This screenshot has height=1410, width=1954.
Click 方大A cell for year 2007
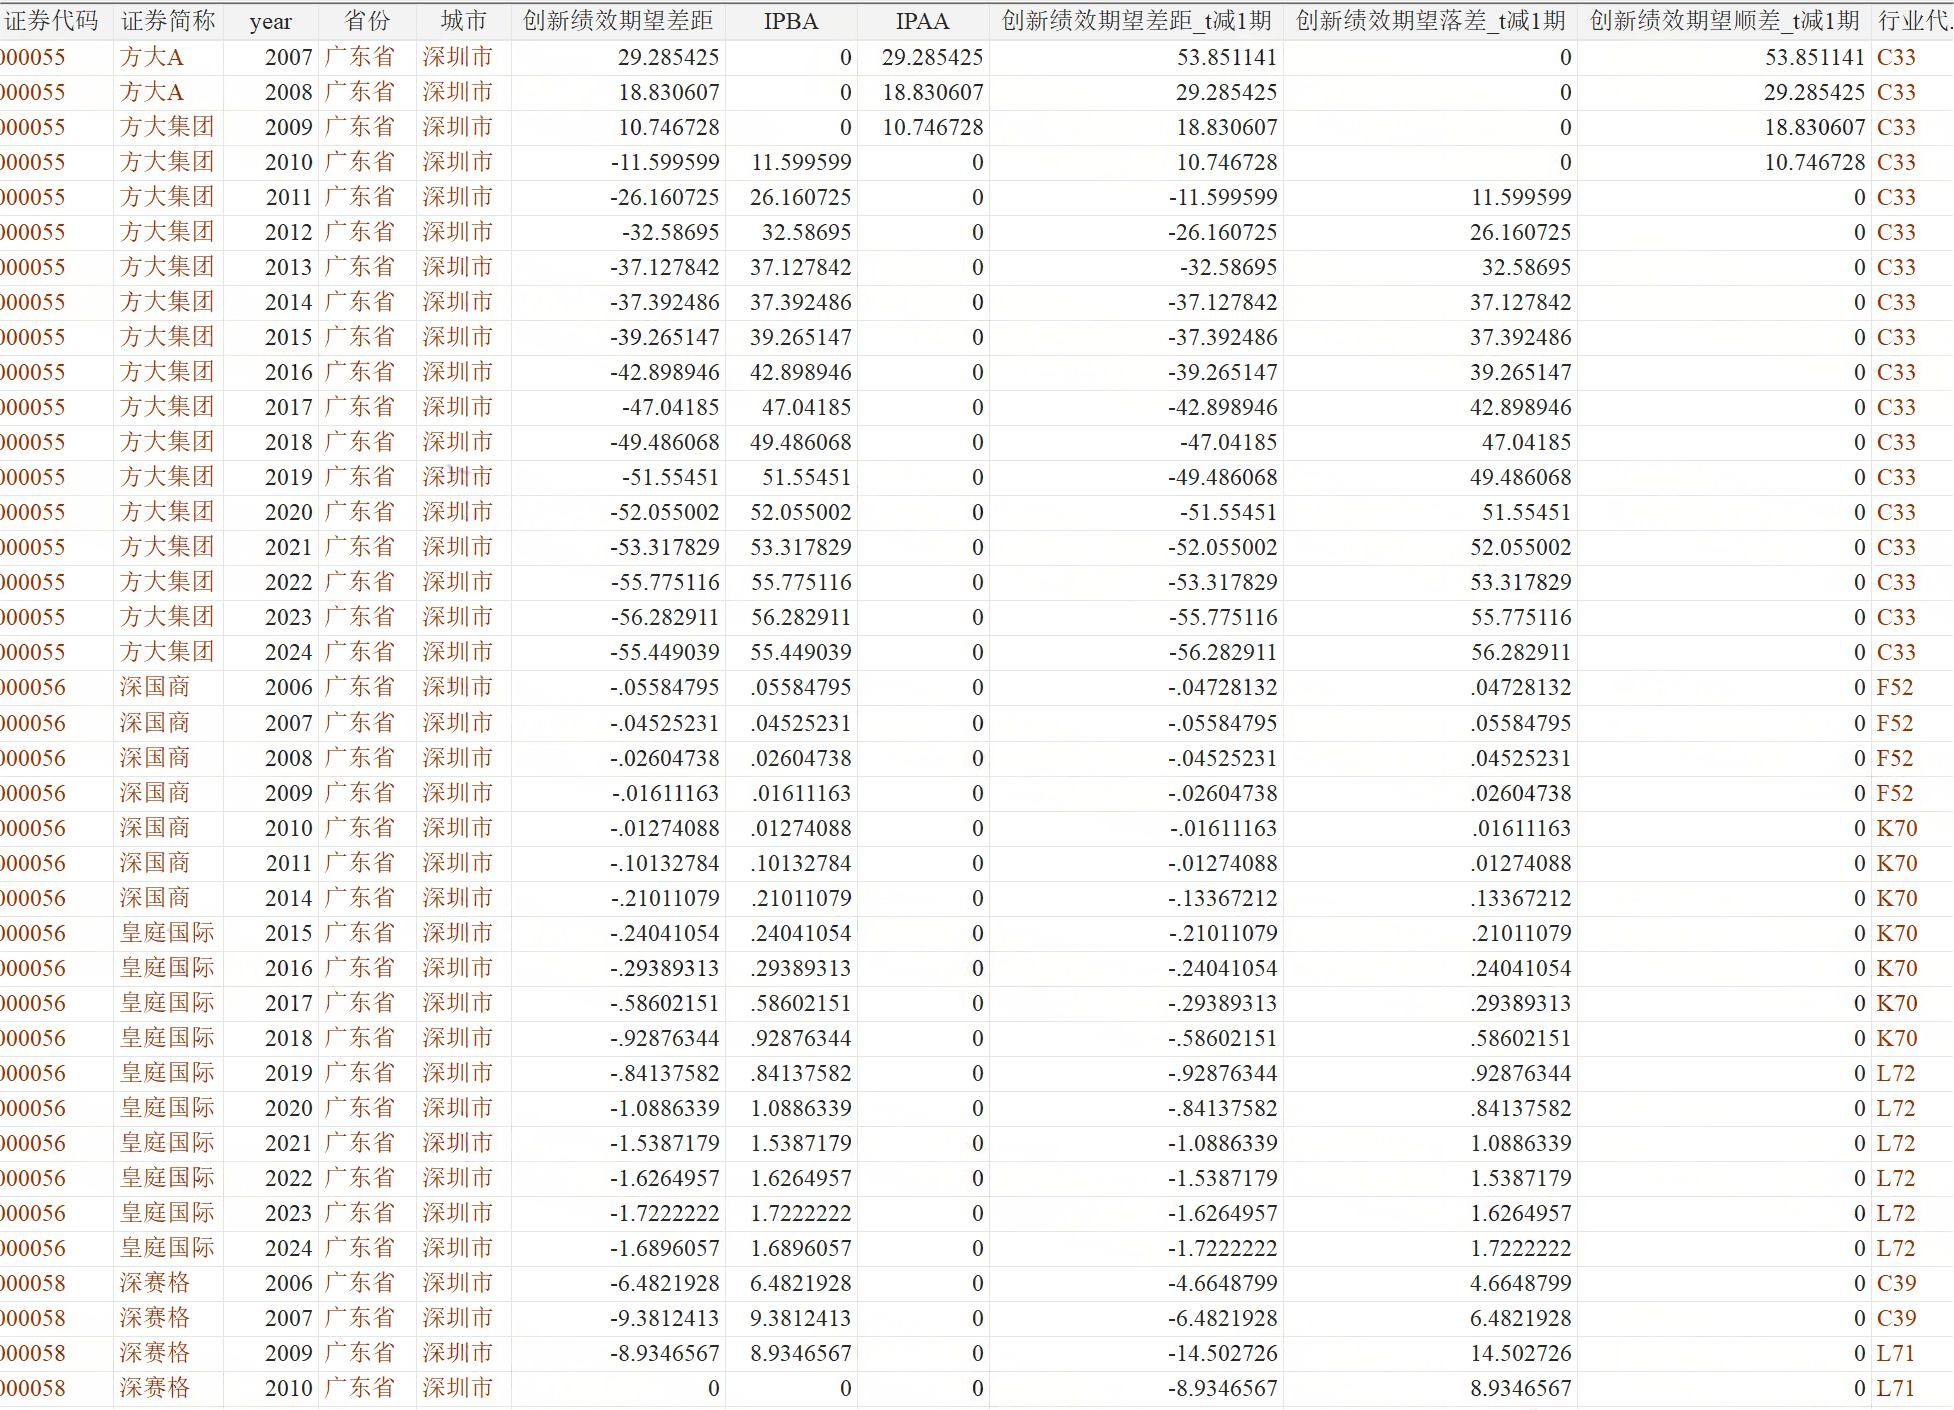point(152,58)
